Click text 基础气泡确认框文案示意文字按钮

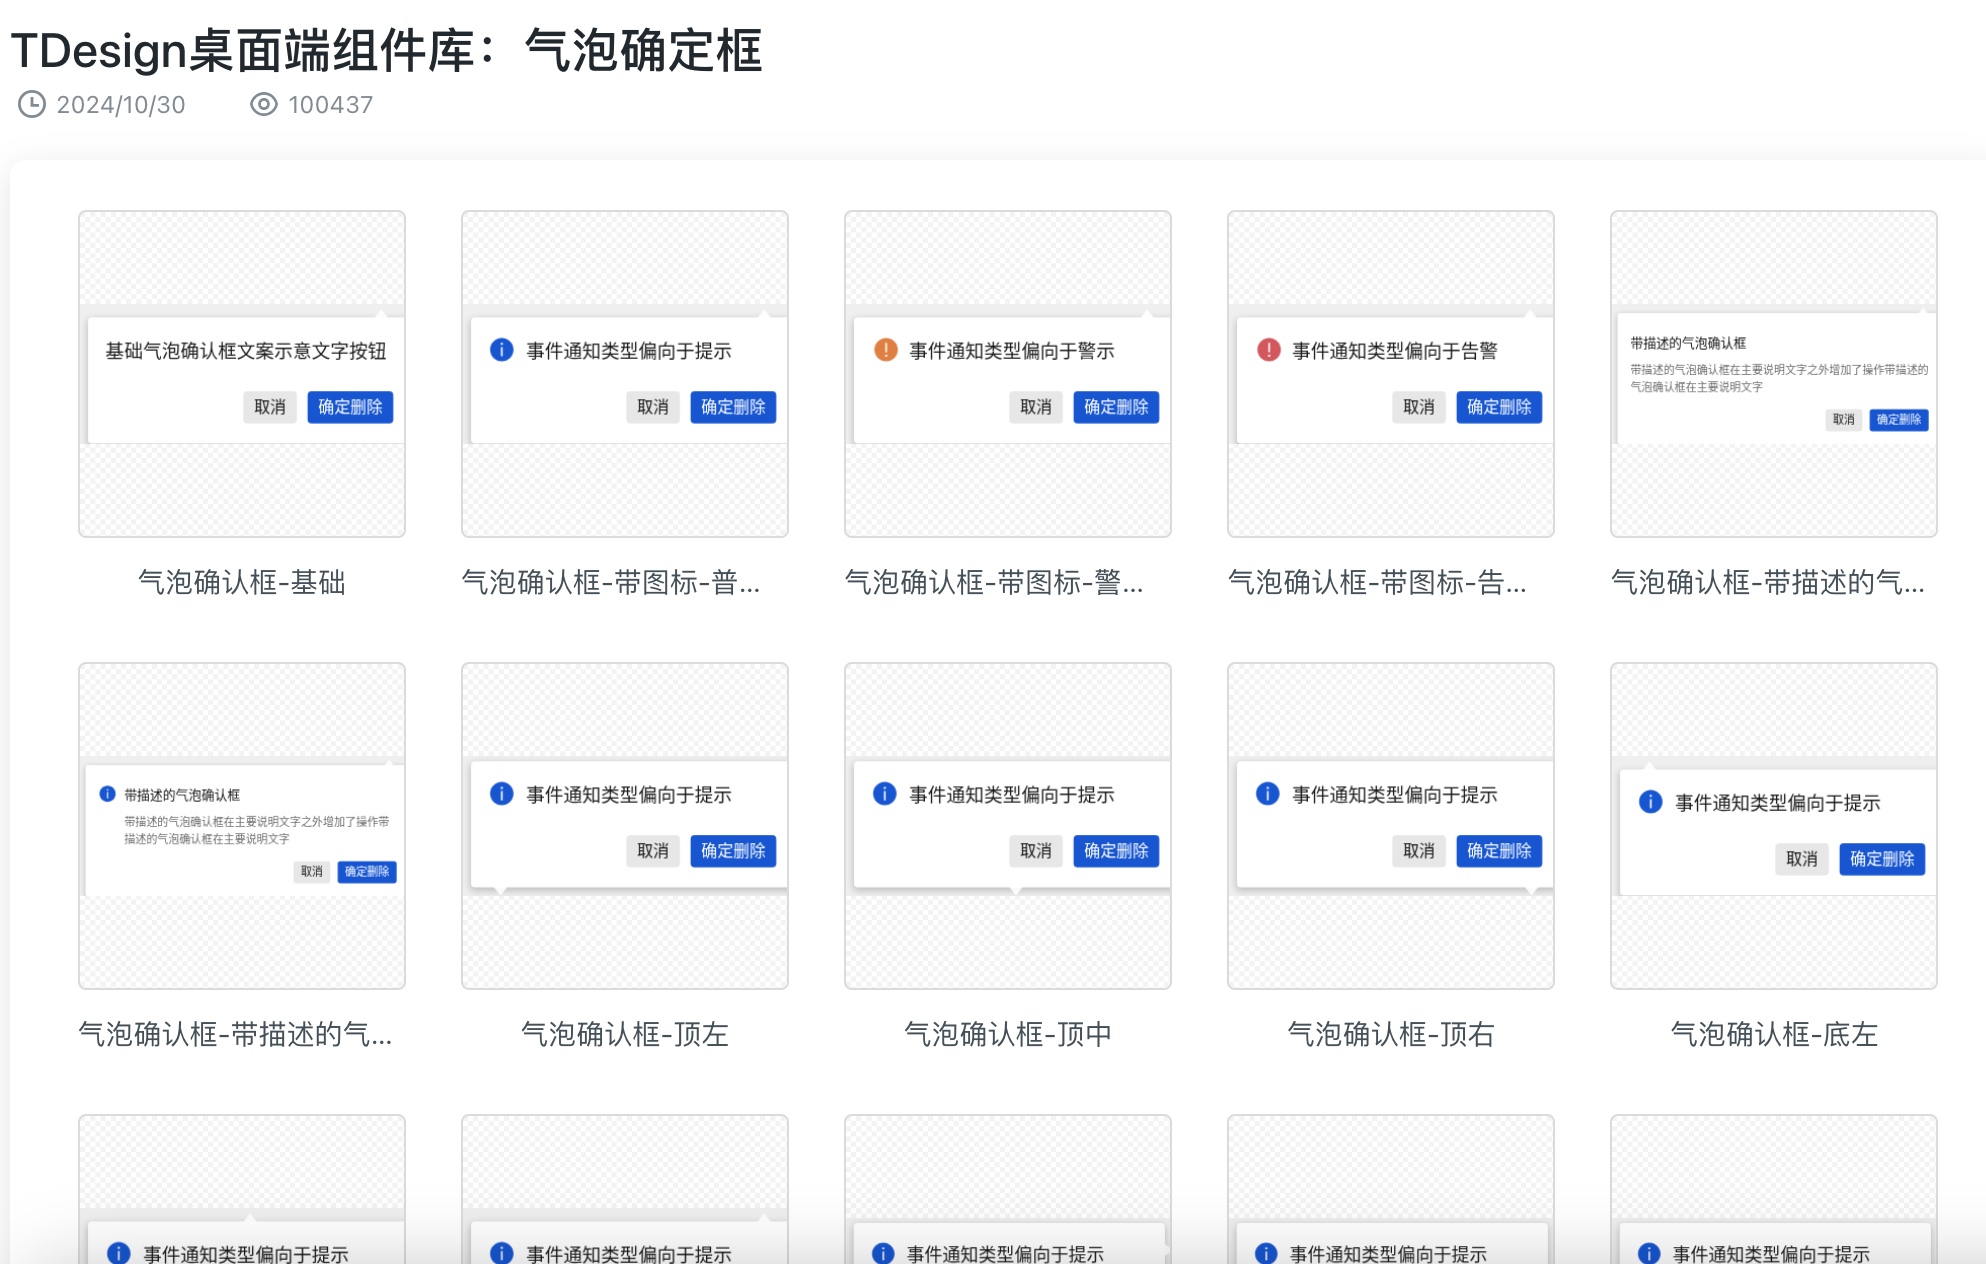click(246, 351)
